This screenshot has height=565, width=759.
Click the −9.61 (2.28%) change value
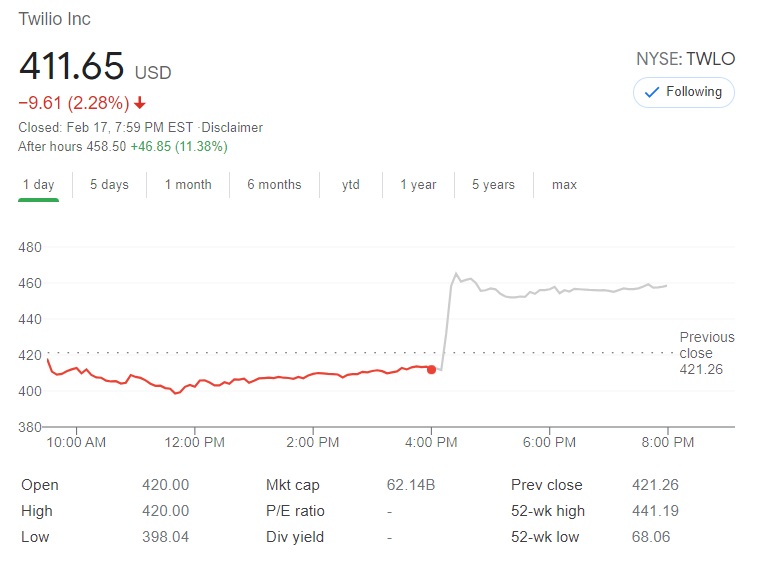click(x=74, y=103)
